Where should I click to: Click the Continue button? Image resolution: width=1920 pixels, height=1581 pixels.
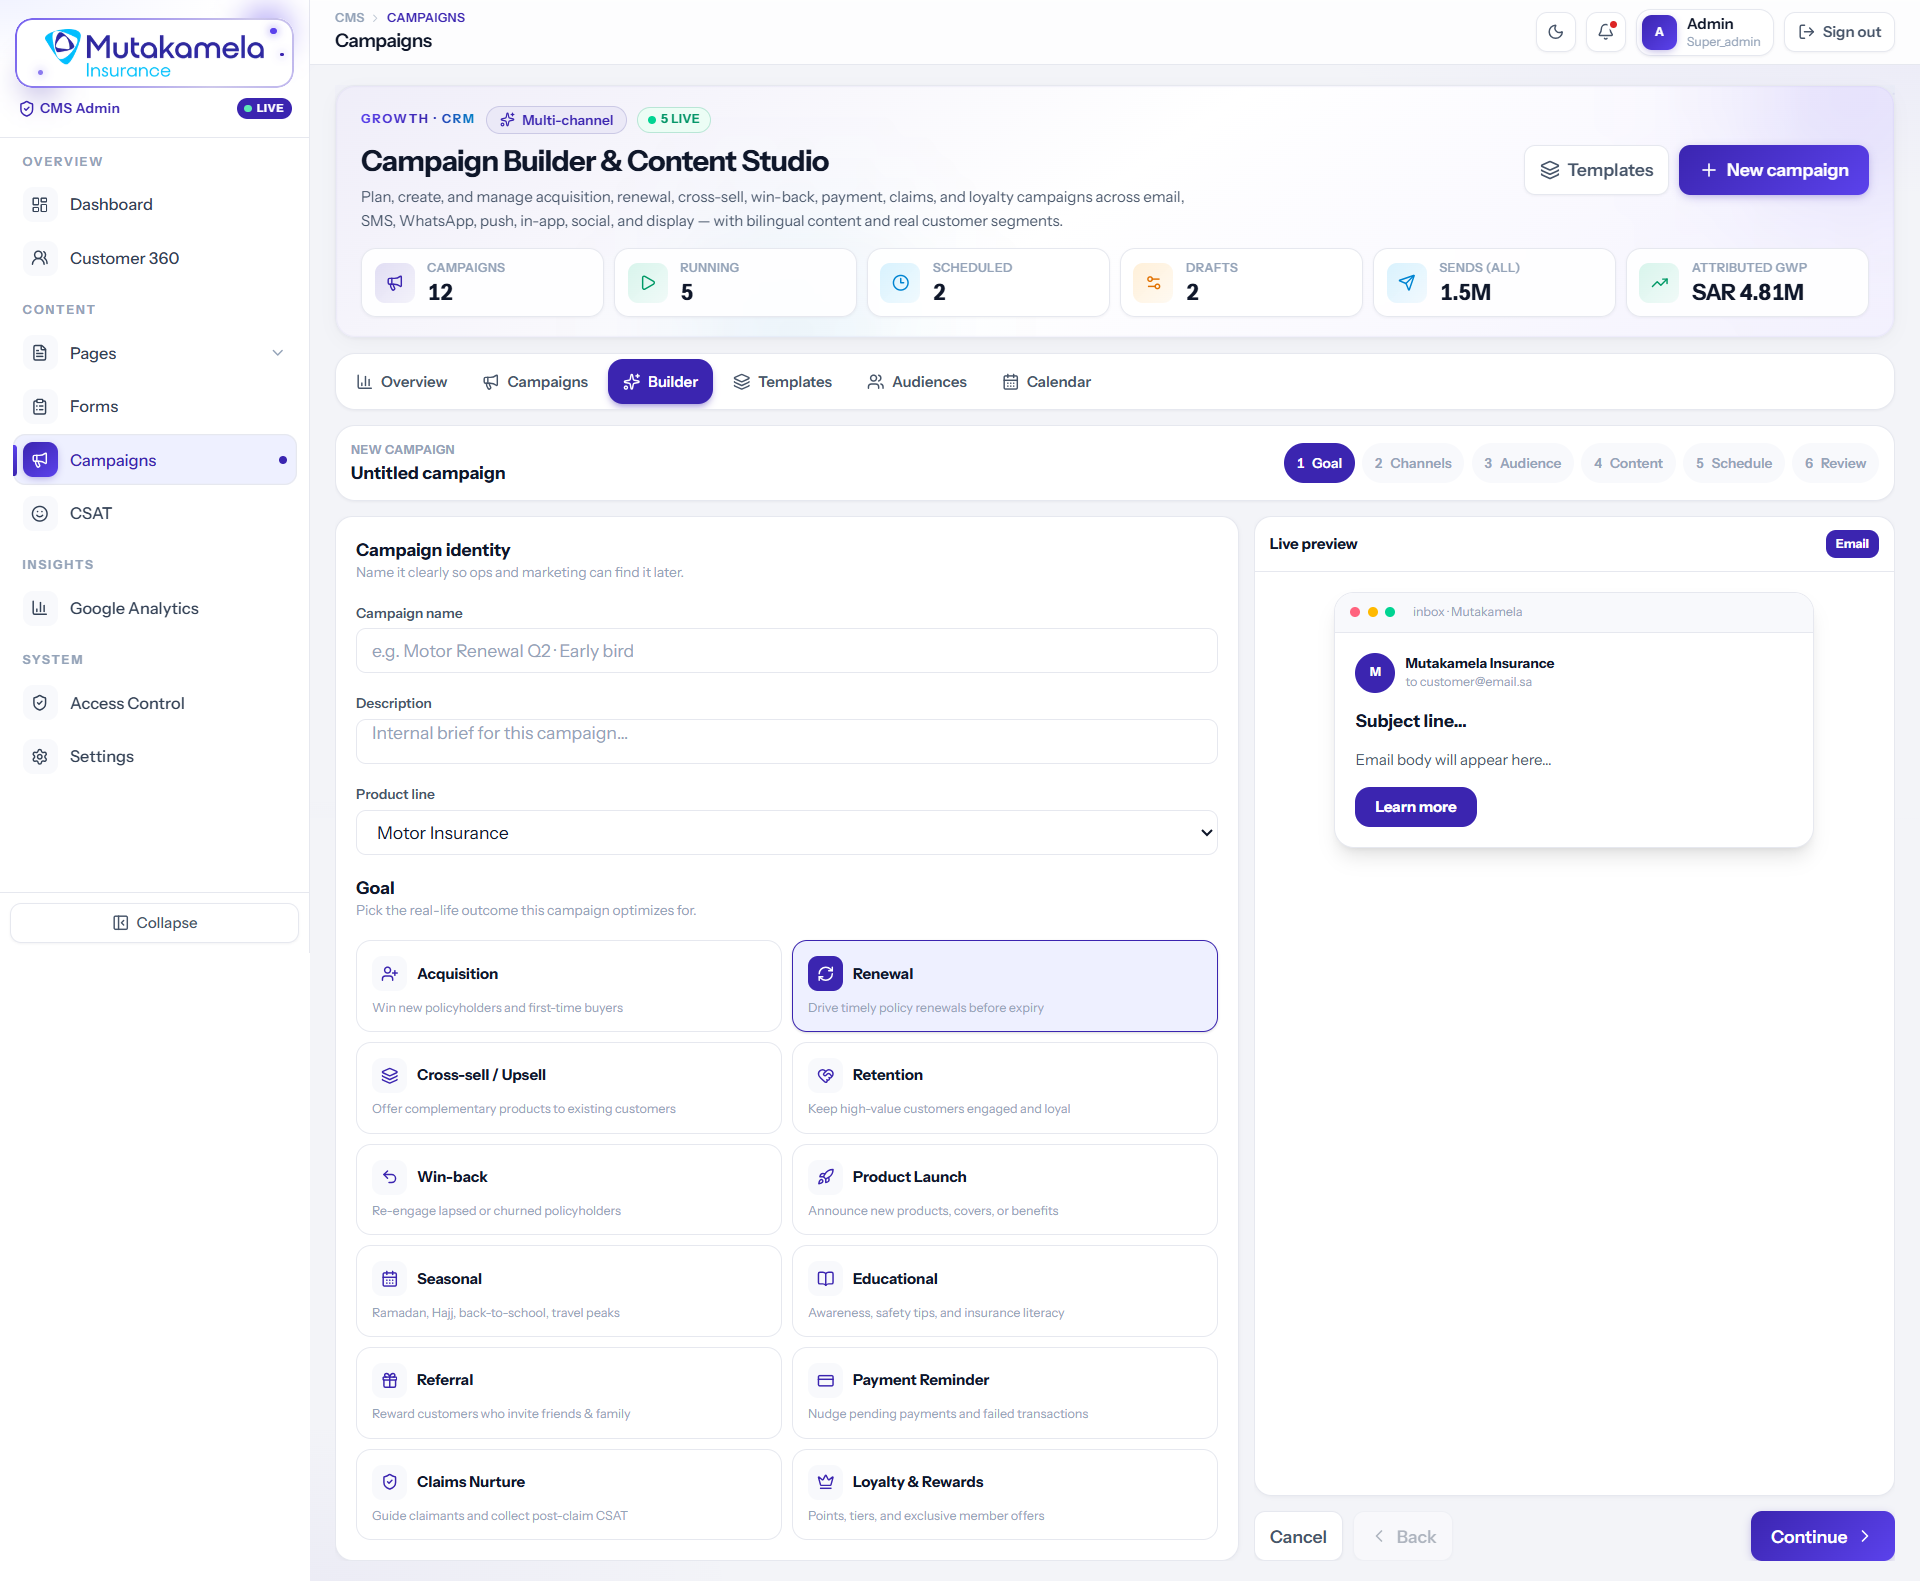(x=1822, y=1537)
